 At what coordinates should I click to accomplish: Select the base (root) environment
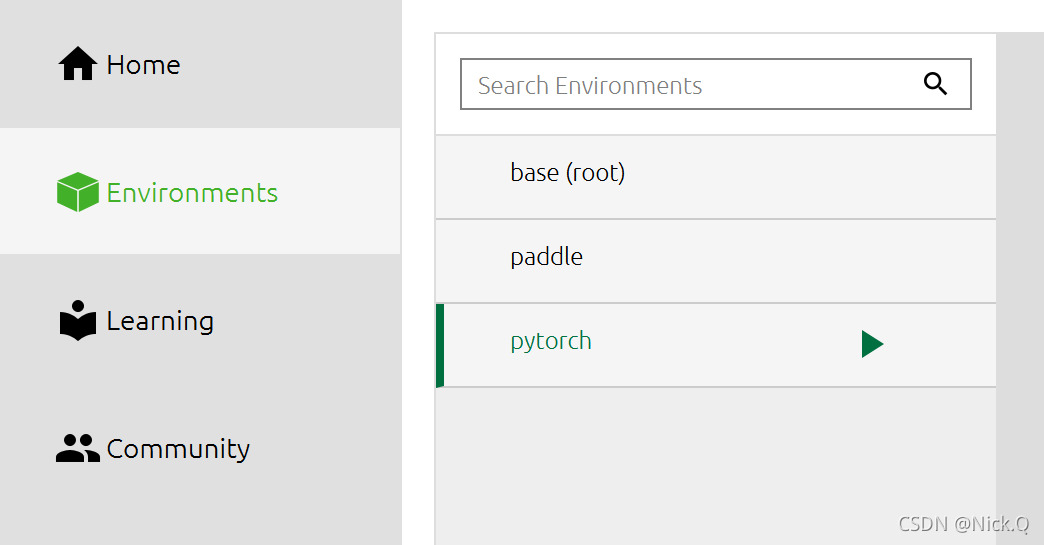coord(567,173)
